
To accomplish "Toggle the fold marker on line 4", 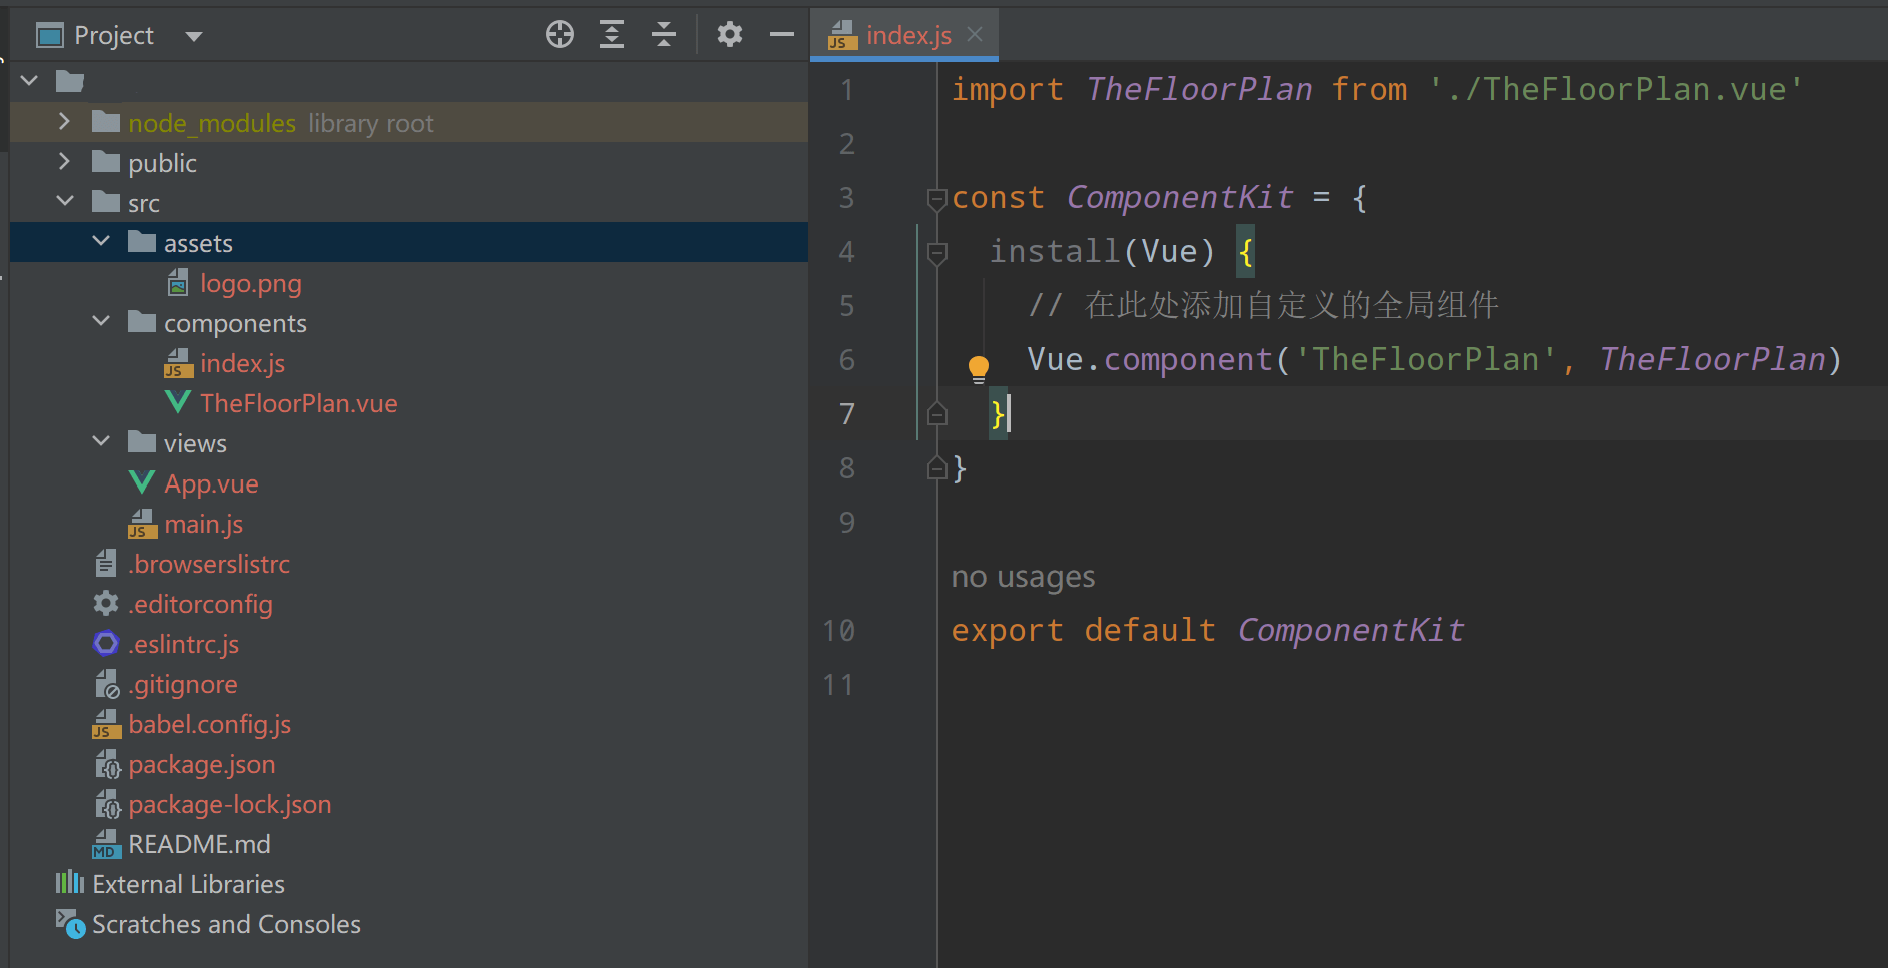I will 937,253.
